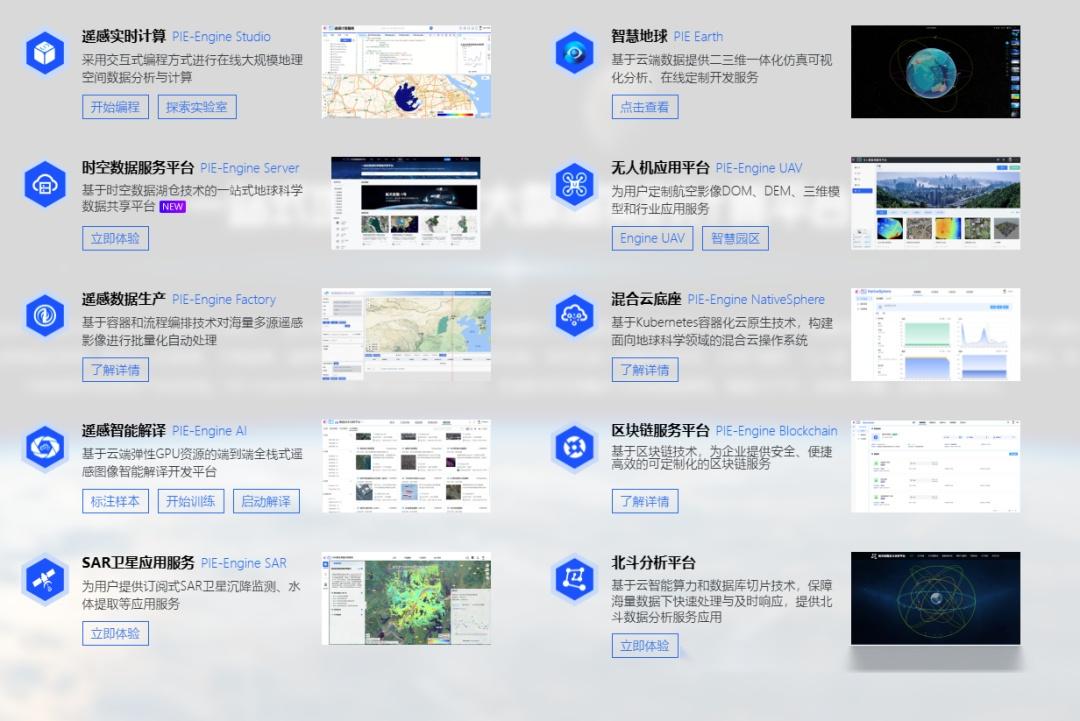The image size is (1080, 721).
Task: Click the 标注样本 button
Action: [x=114, y=501]
